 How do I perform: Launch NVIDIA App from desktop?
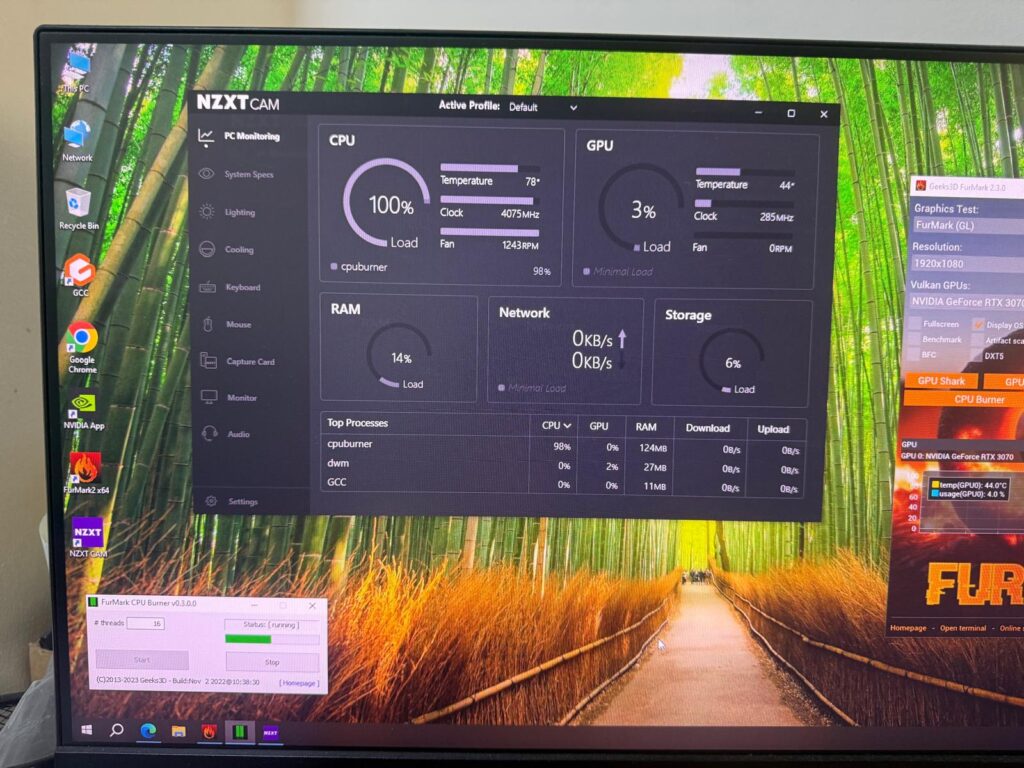click(x=84, y=411)
